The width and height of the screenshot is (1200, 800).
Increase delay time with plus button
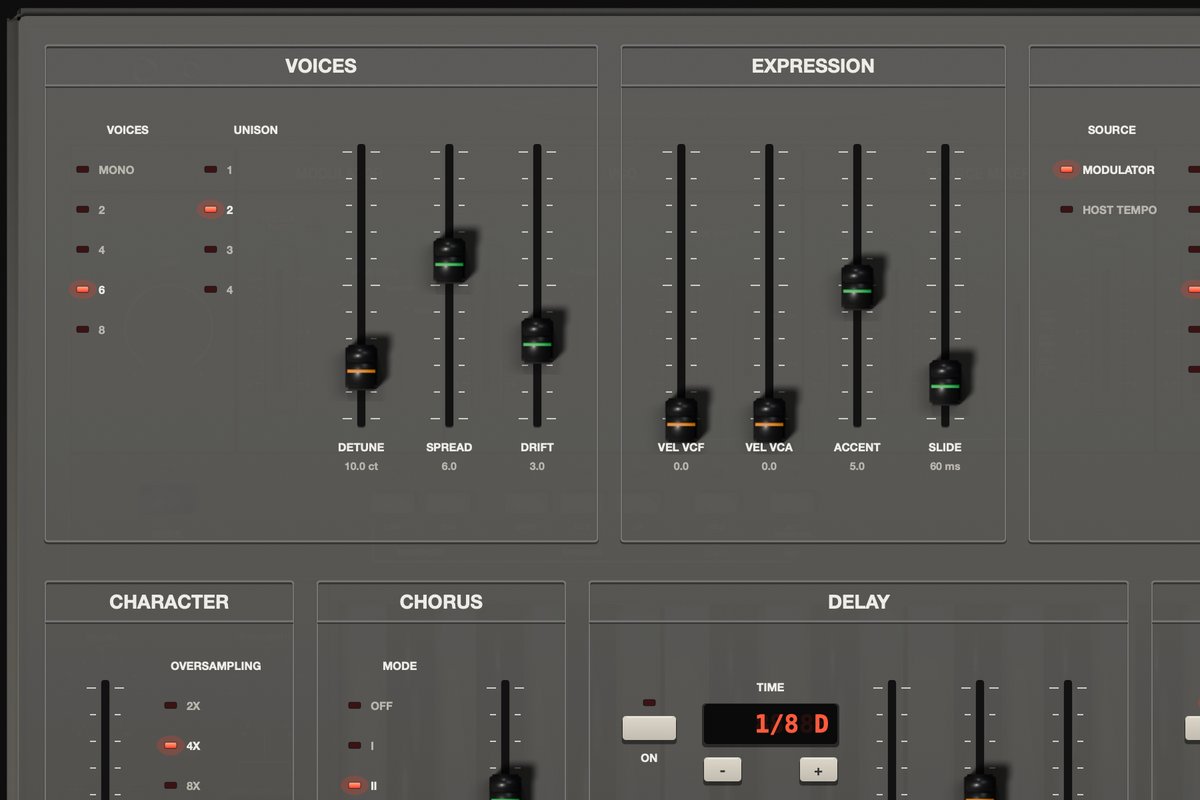pos(818,770)
